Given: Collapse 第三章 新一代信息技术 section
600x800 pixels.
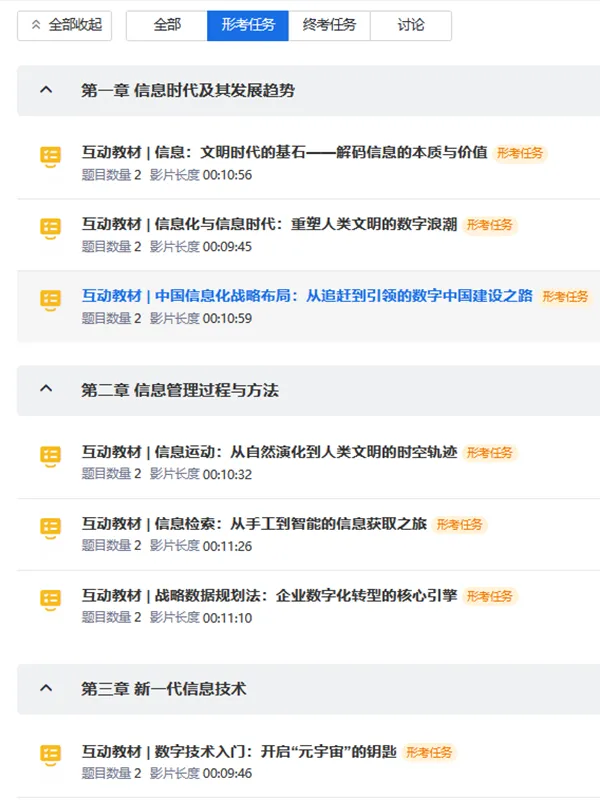Looking at the screenshot, I should (45, 689).
